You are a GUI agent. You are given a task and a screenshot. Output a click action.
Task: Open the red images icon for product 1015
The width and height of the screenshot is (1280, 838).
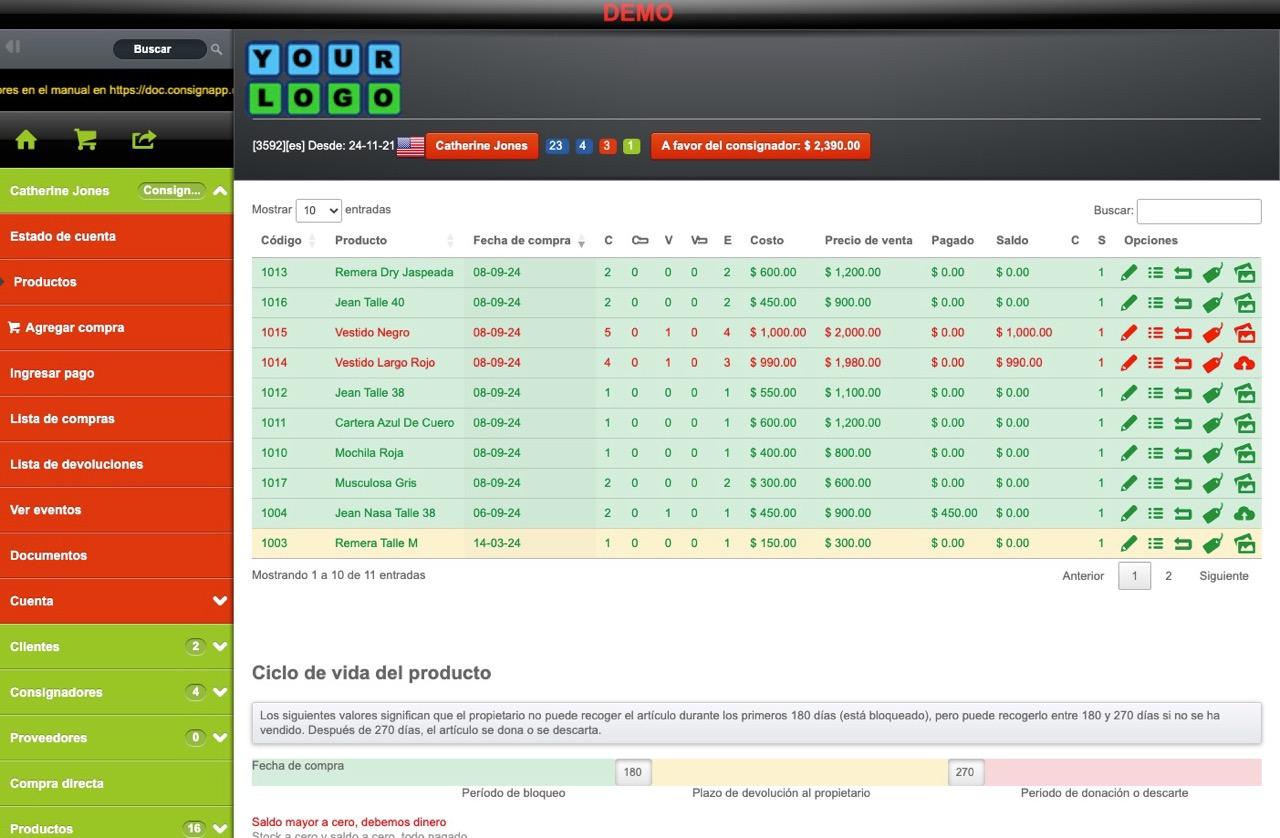point(1244,333)
